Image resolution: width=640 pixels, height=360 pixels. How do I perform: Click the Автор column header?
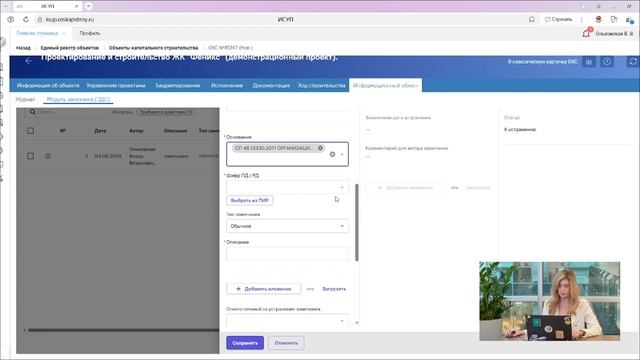pyautogui.click(x=136, y=131)
